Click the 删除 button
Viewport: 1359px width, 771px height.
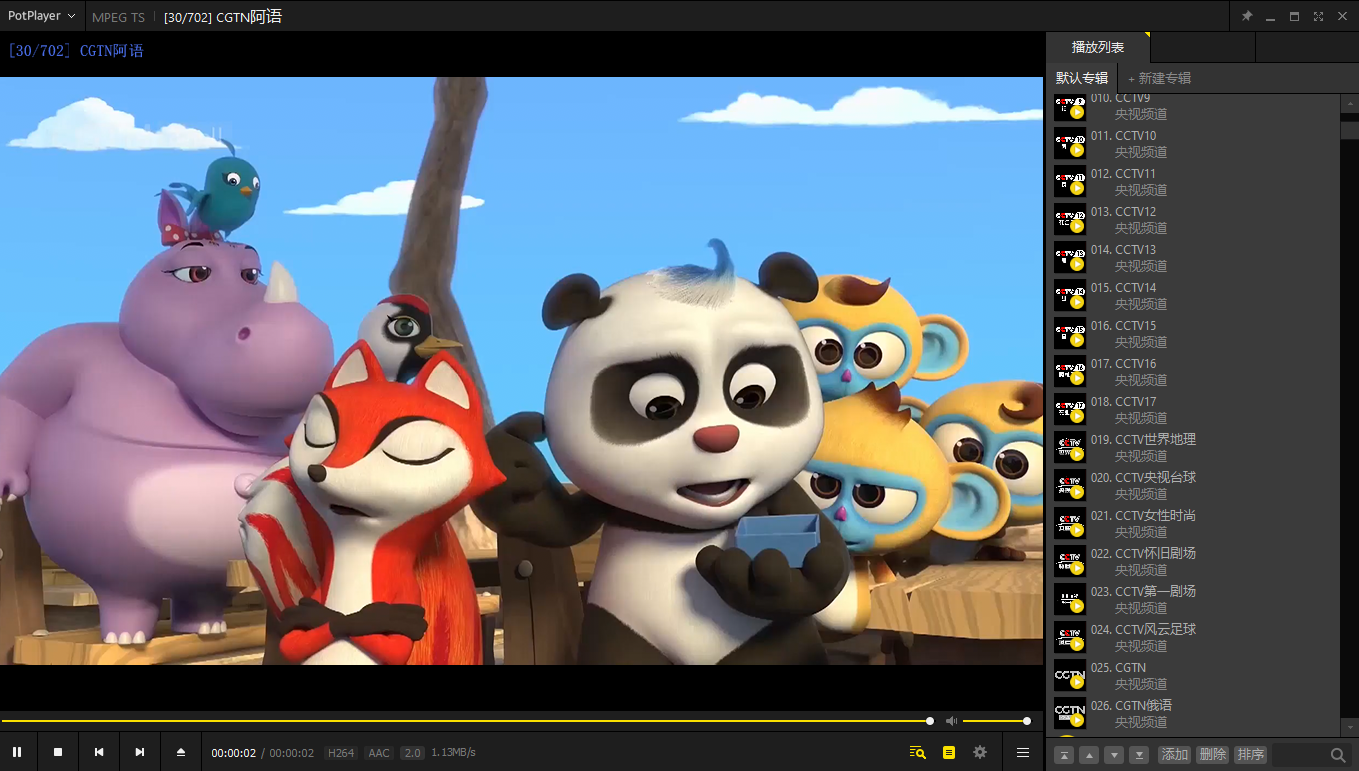pos(1213,755)
